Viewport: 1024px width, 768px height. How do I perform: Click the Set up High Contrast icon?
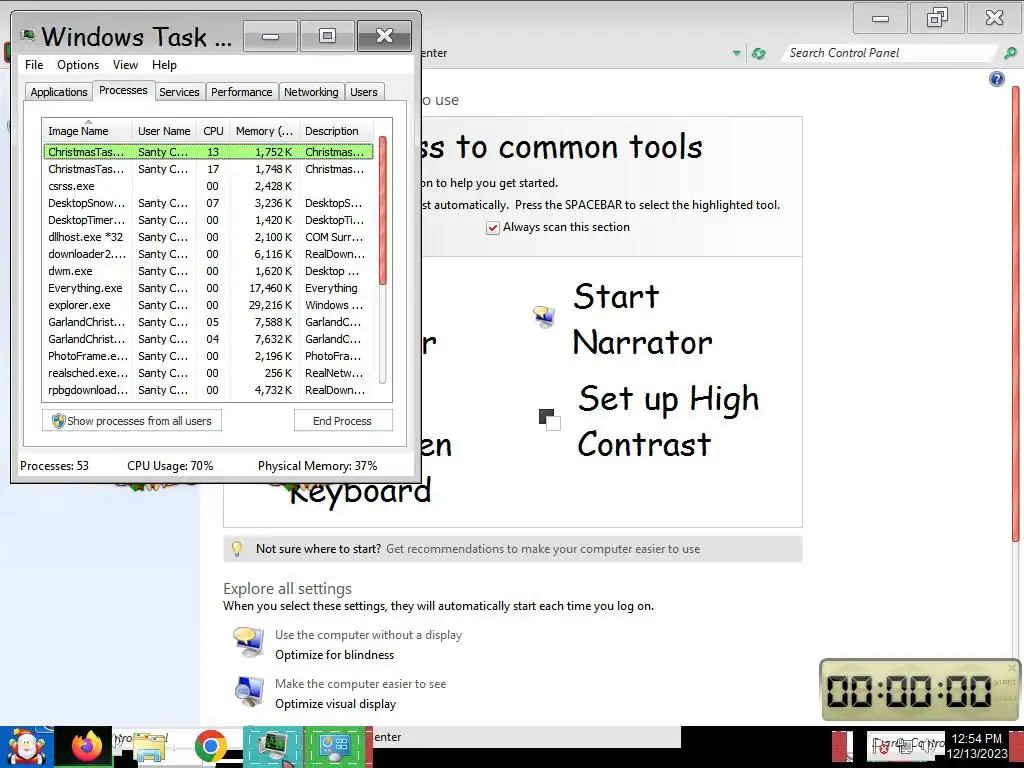(549, 419)
